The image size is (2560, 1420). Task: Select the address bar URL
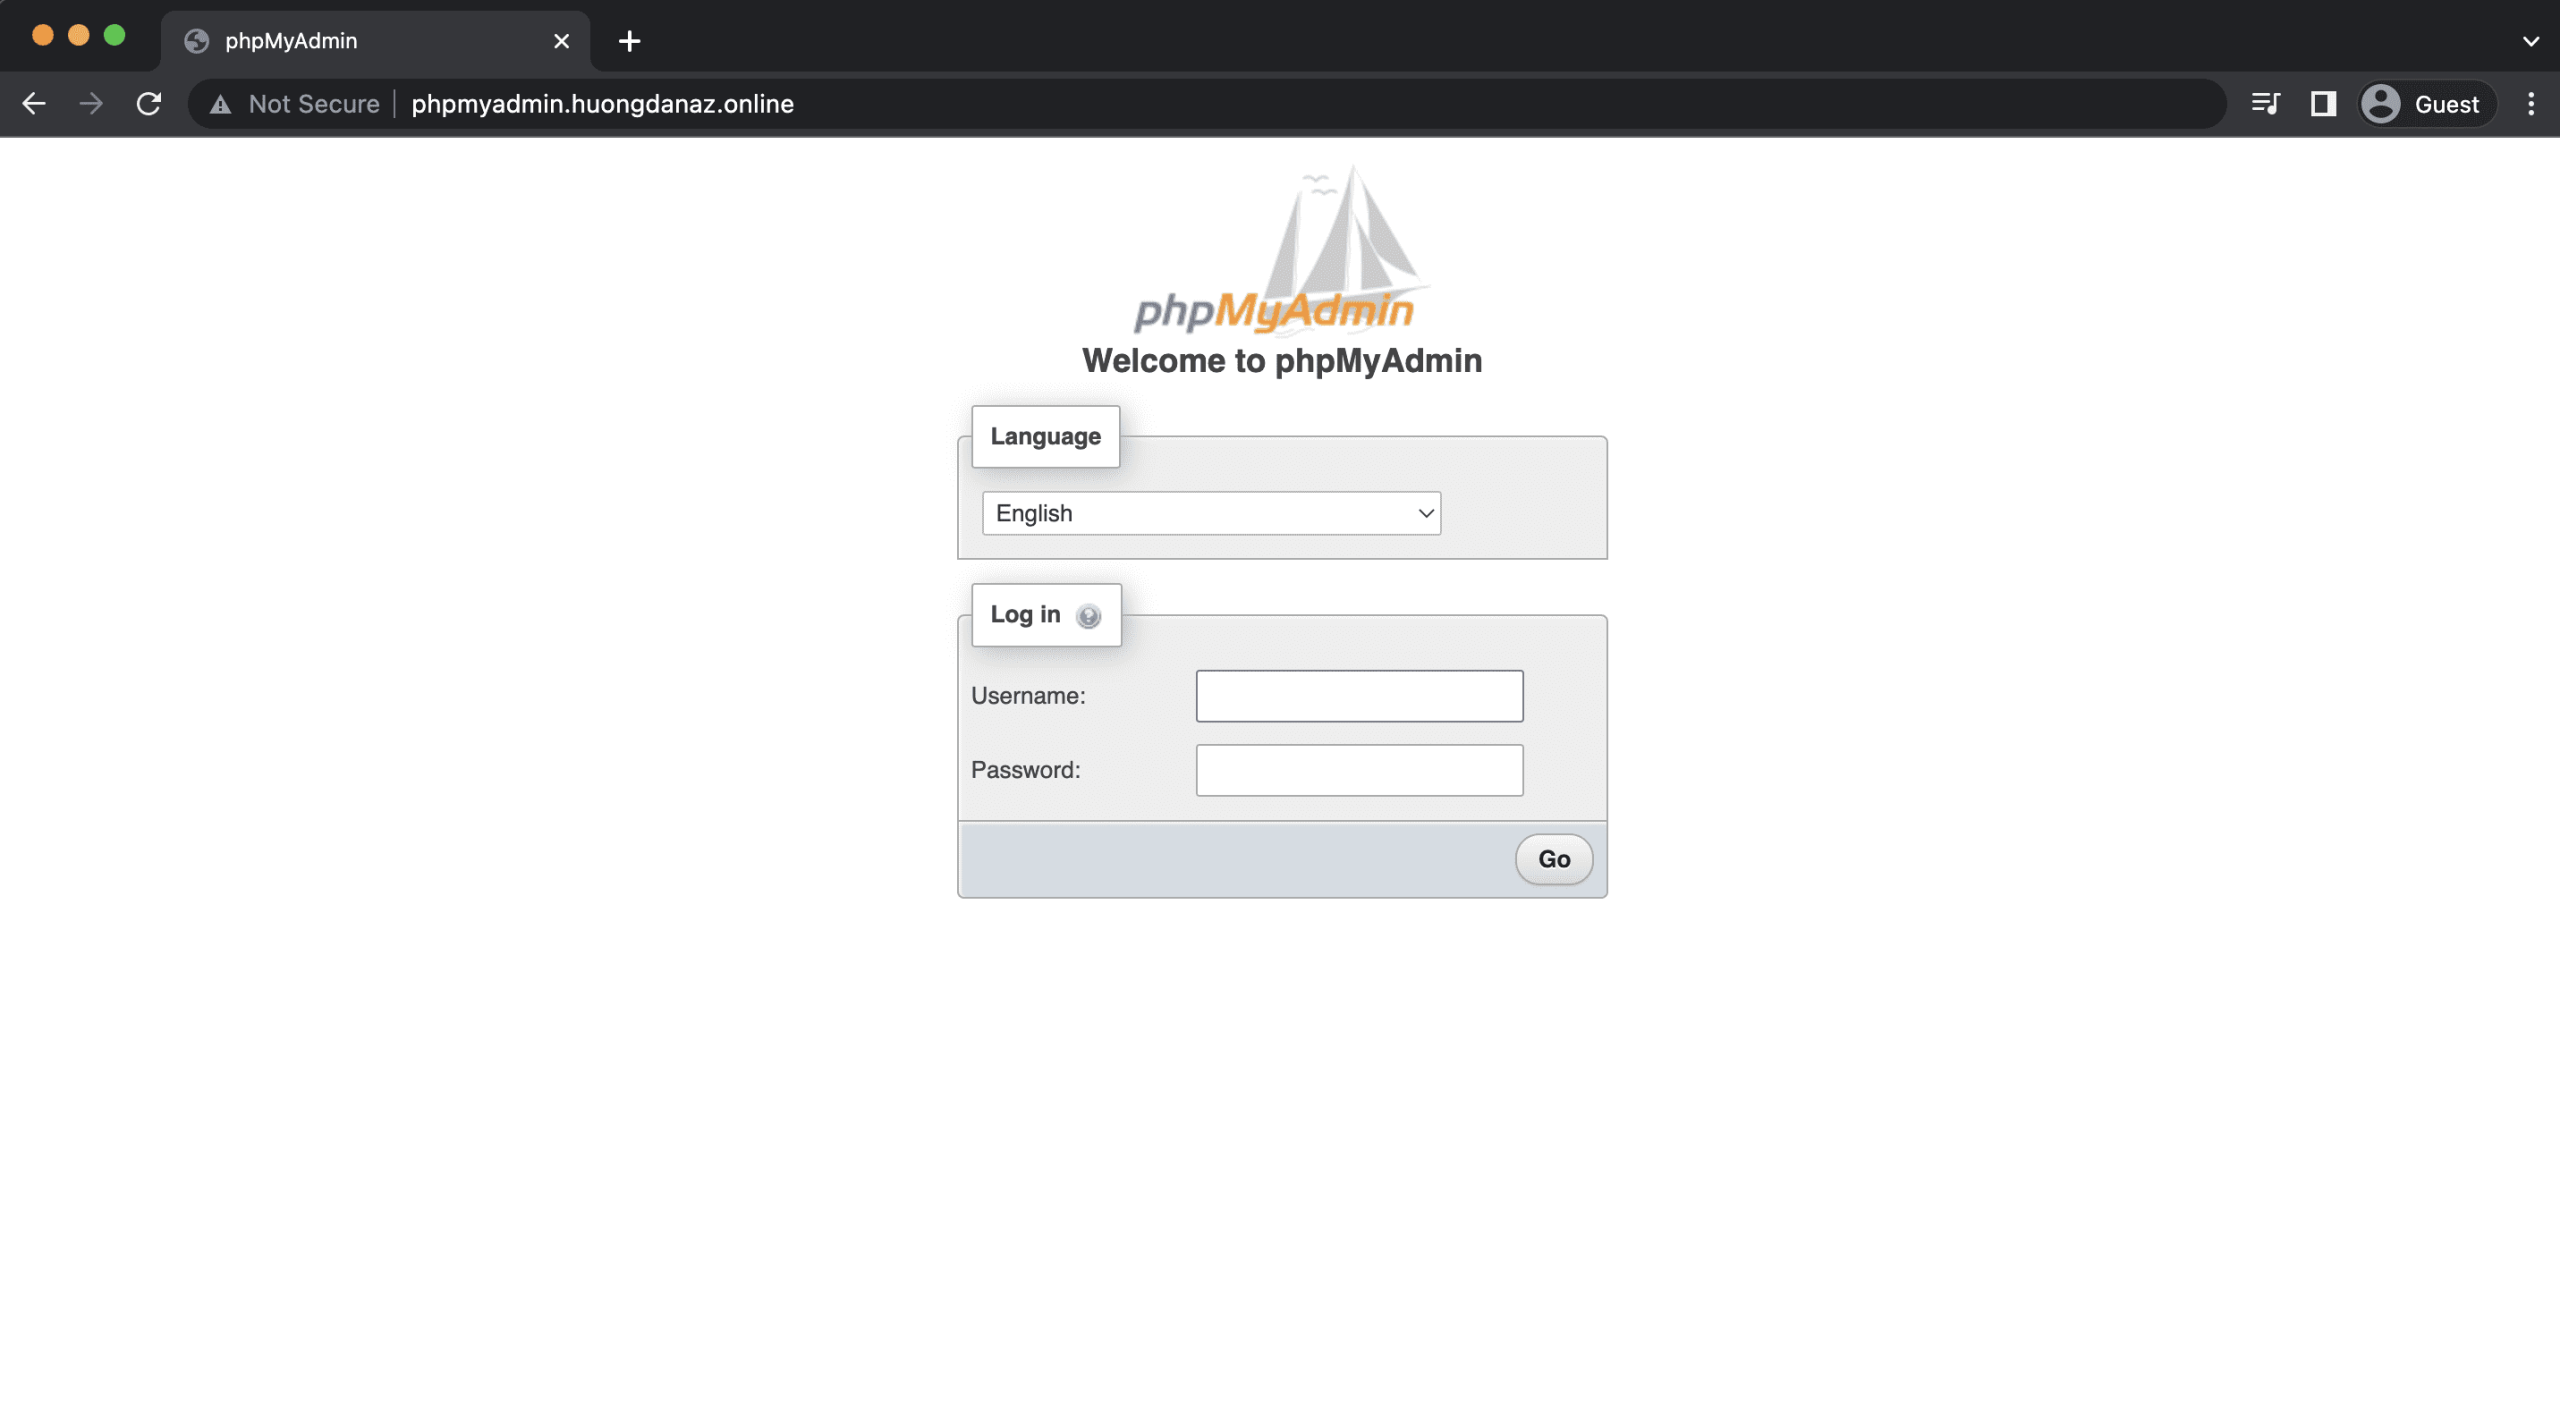tap(602, 103)
